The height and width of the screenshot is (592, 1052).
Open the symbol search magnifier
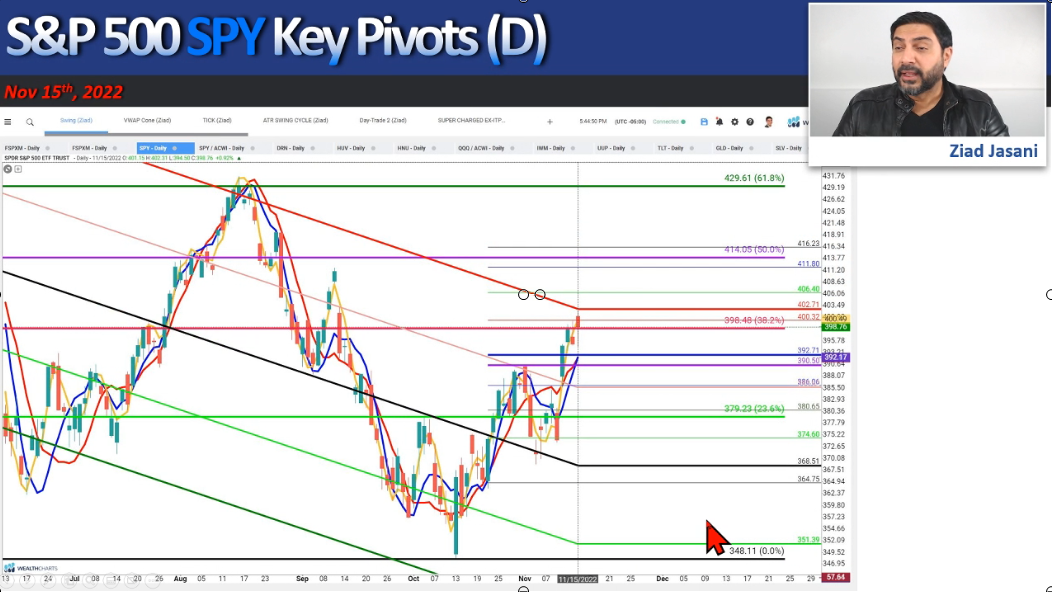(x=30, y=121)
